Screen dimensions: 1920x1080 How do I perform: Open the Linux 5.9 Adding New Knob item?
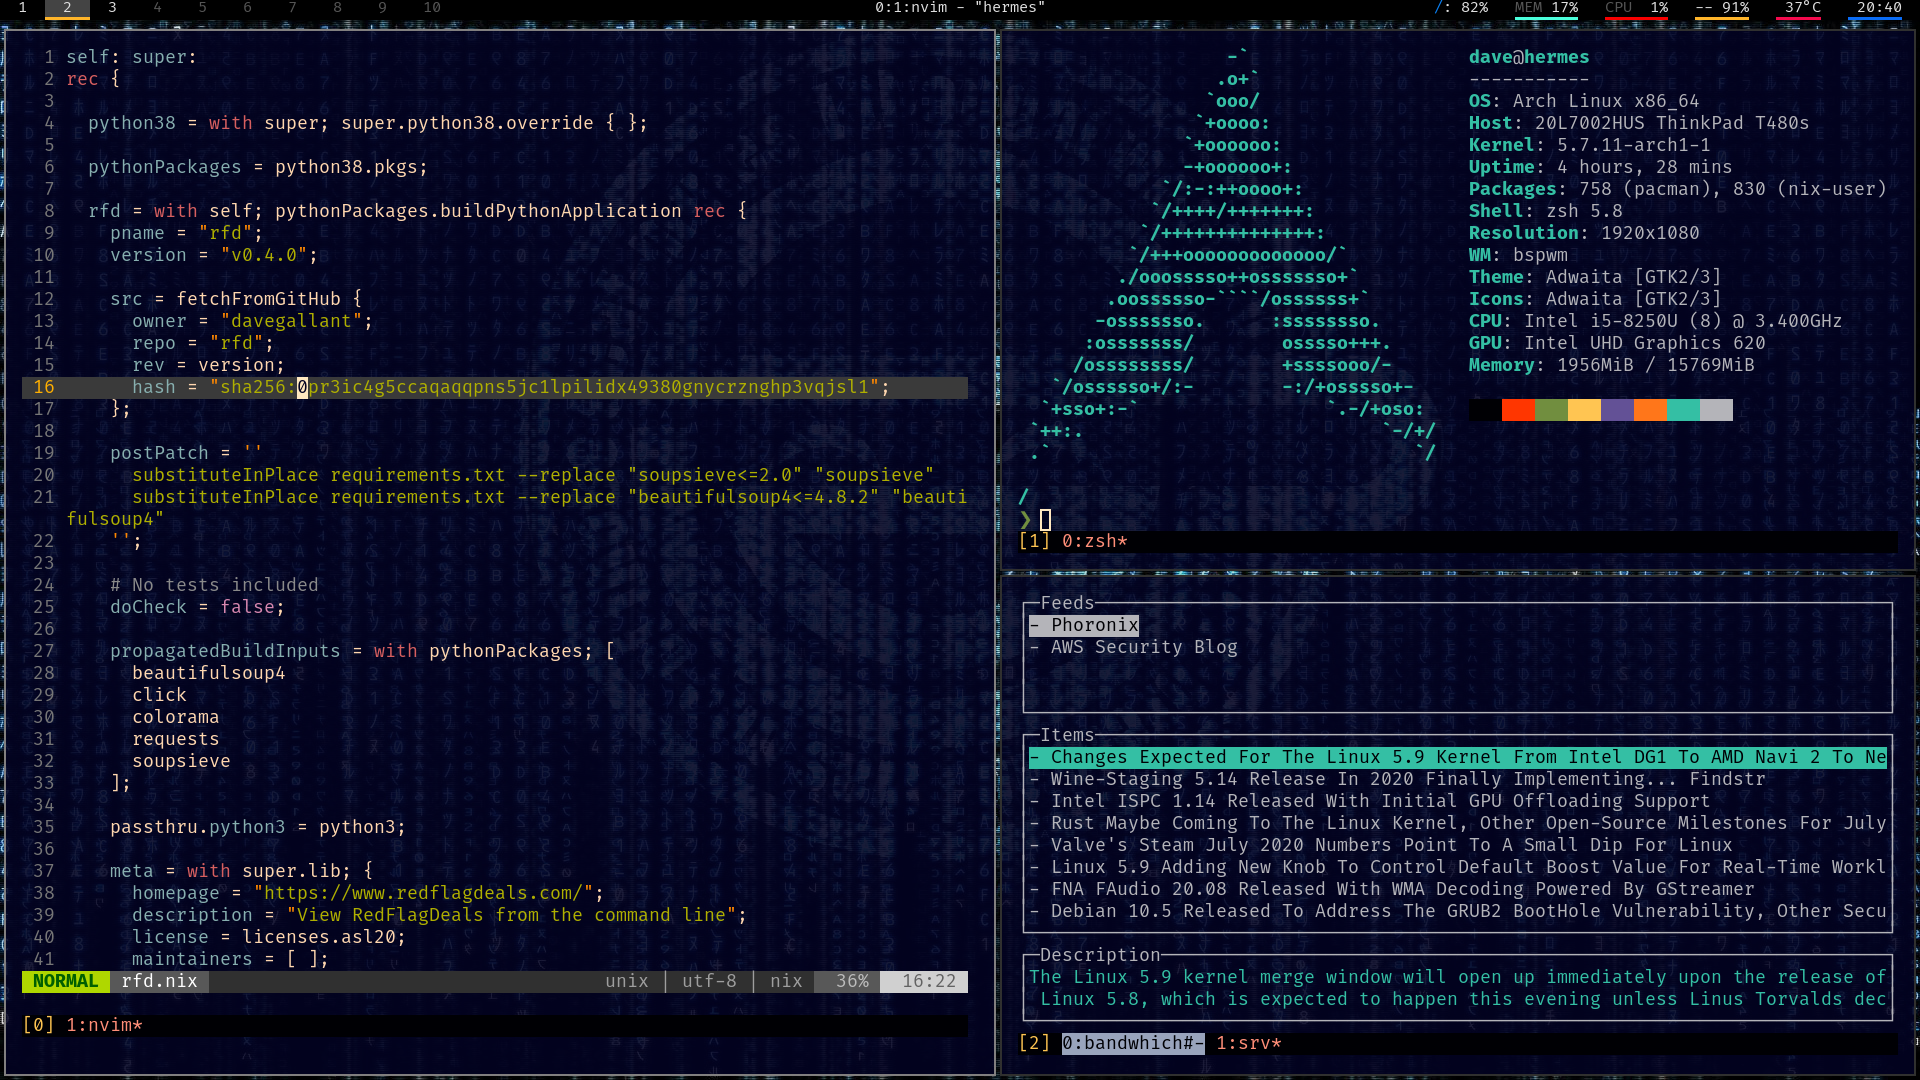[x=1458, y=867]
